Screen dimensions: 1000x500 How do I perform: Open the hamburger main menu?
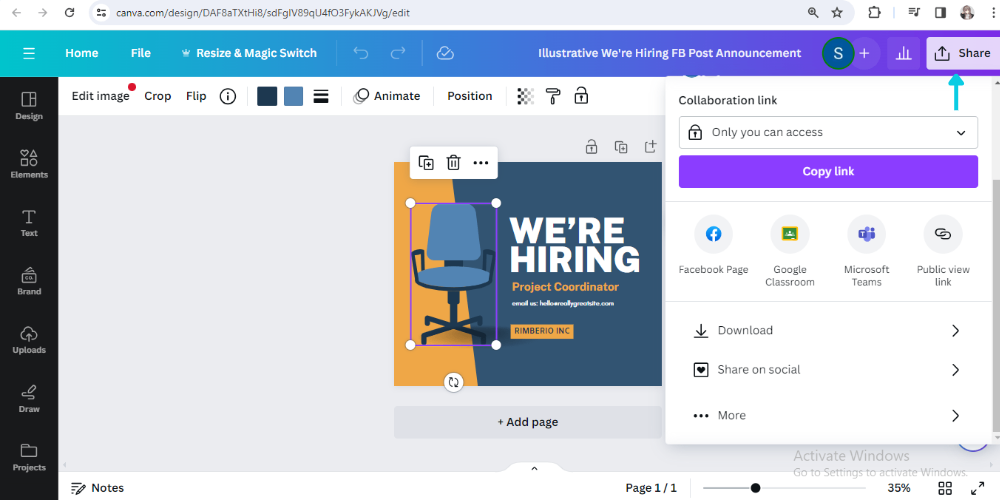tap(29, 53)
